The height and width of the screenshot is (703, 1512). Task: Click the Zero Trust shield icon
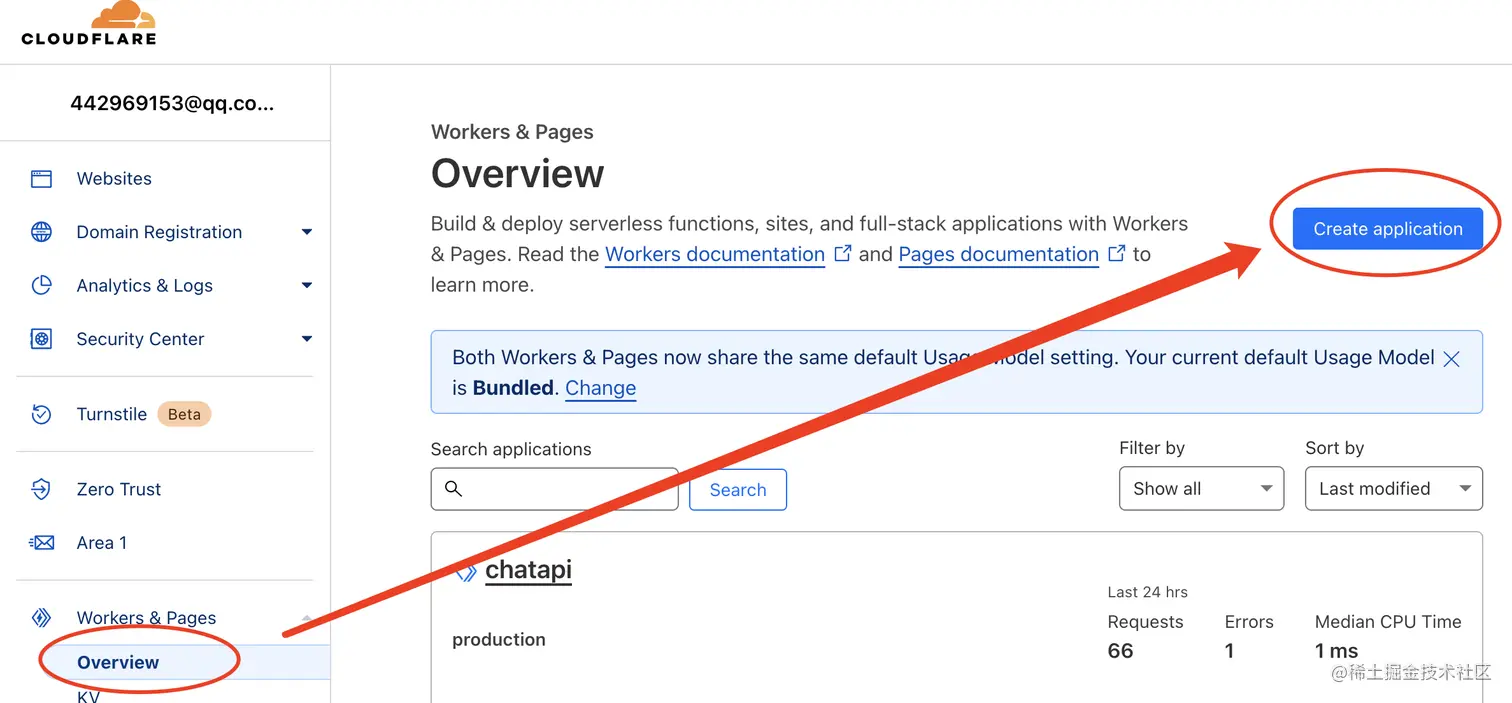[x=41, y=489]
